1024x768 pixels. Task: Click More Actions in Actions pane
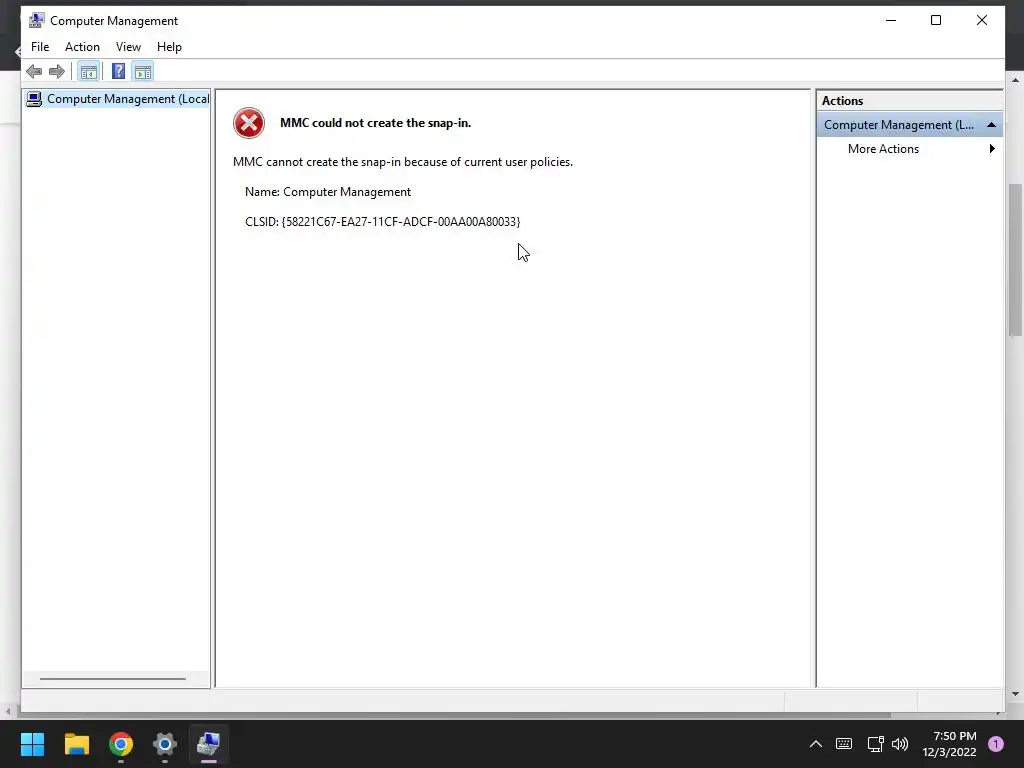[x=883, y=149]
